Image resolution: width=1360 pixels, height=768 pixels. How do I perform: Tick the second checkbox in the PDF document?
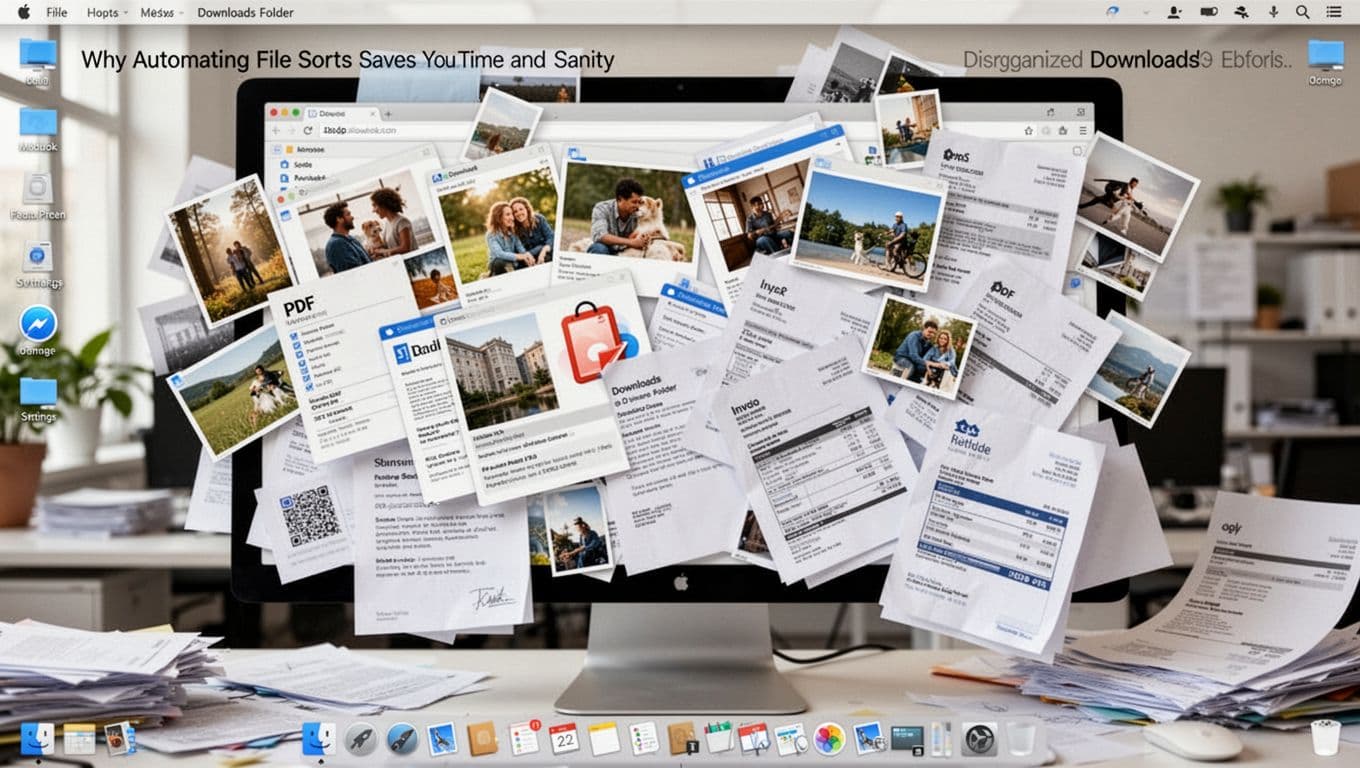point(298,346)
